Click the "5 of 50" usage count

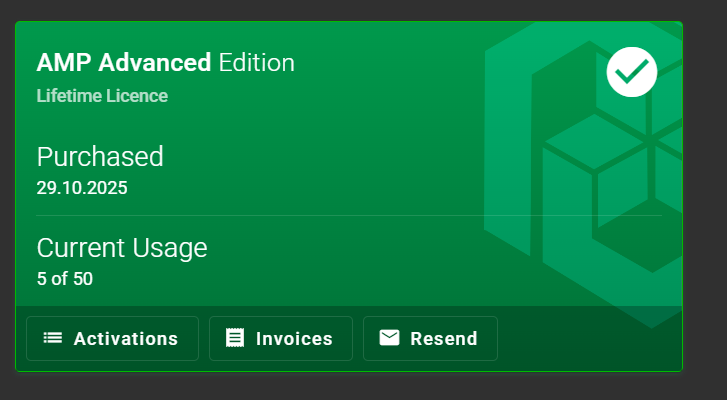(65, 279)
